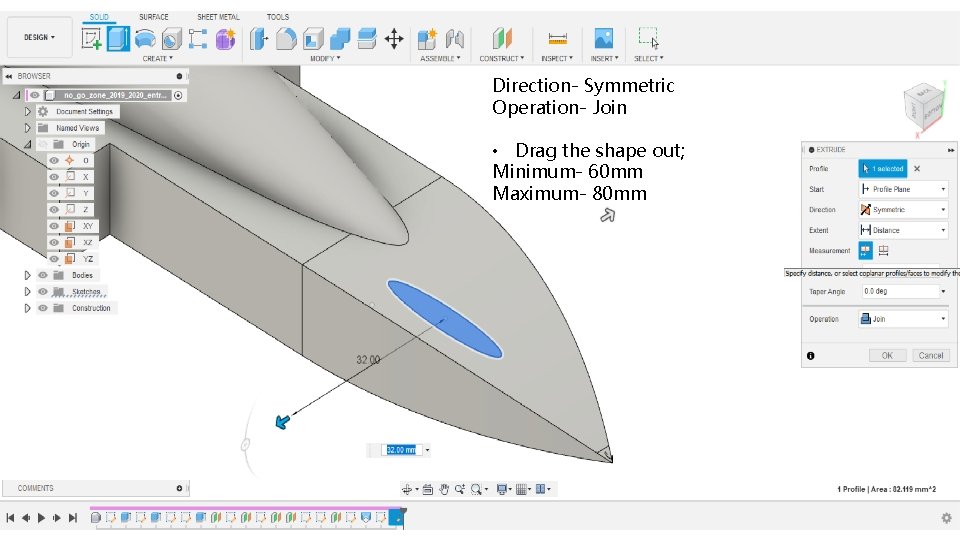This screenshot has width=960, height=540.
Task: Pick the Press Pull tool icon
Action: click(259, 39)
